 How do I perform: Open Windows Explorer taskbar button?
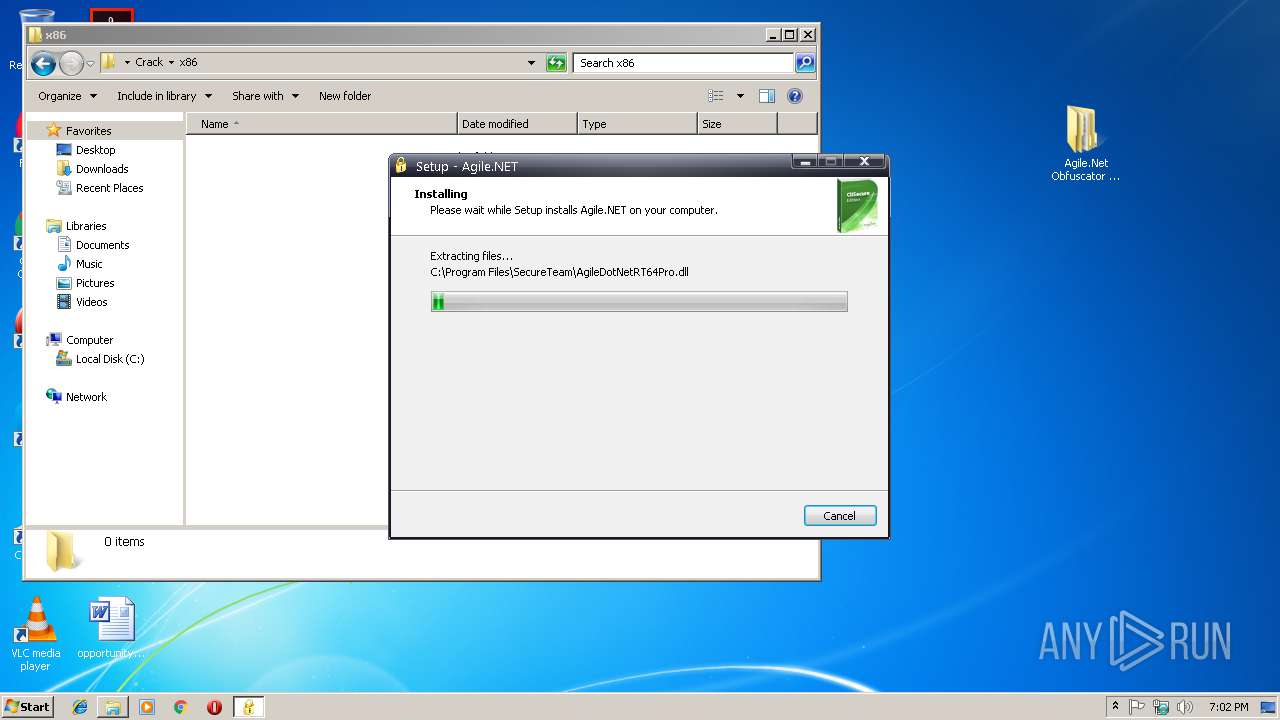point(113,707)
